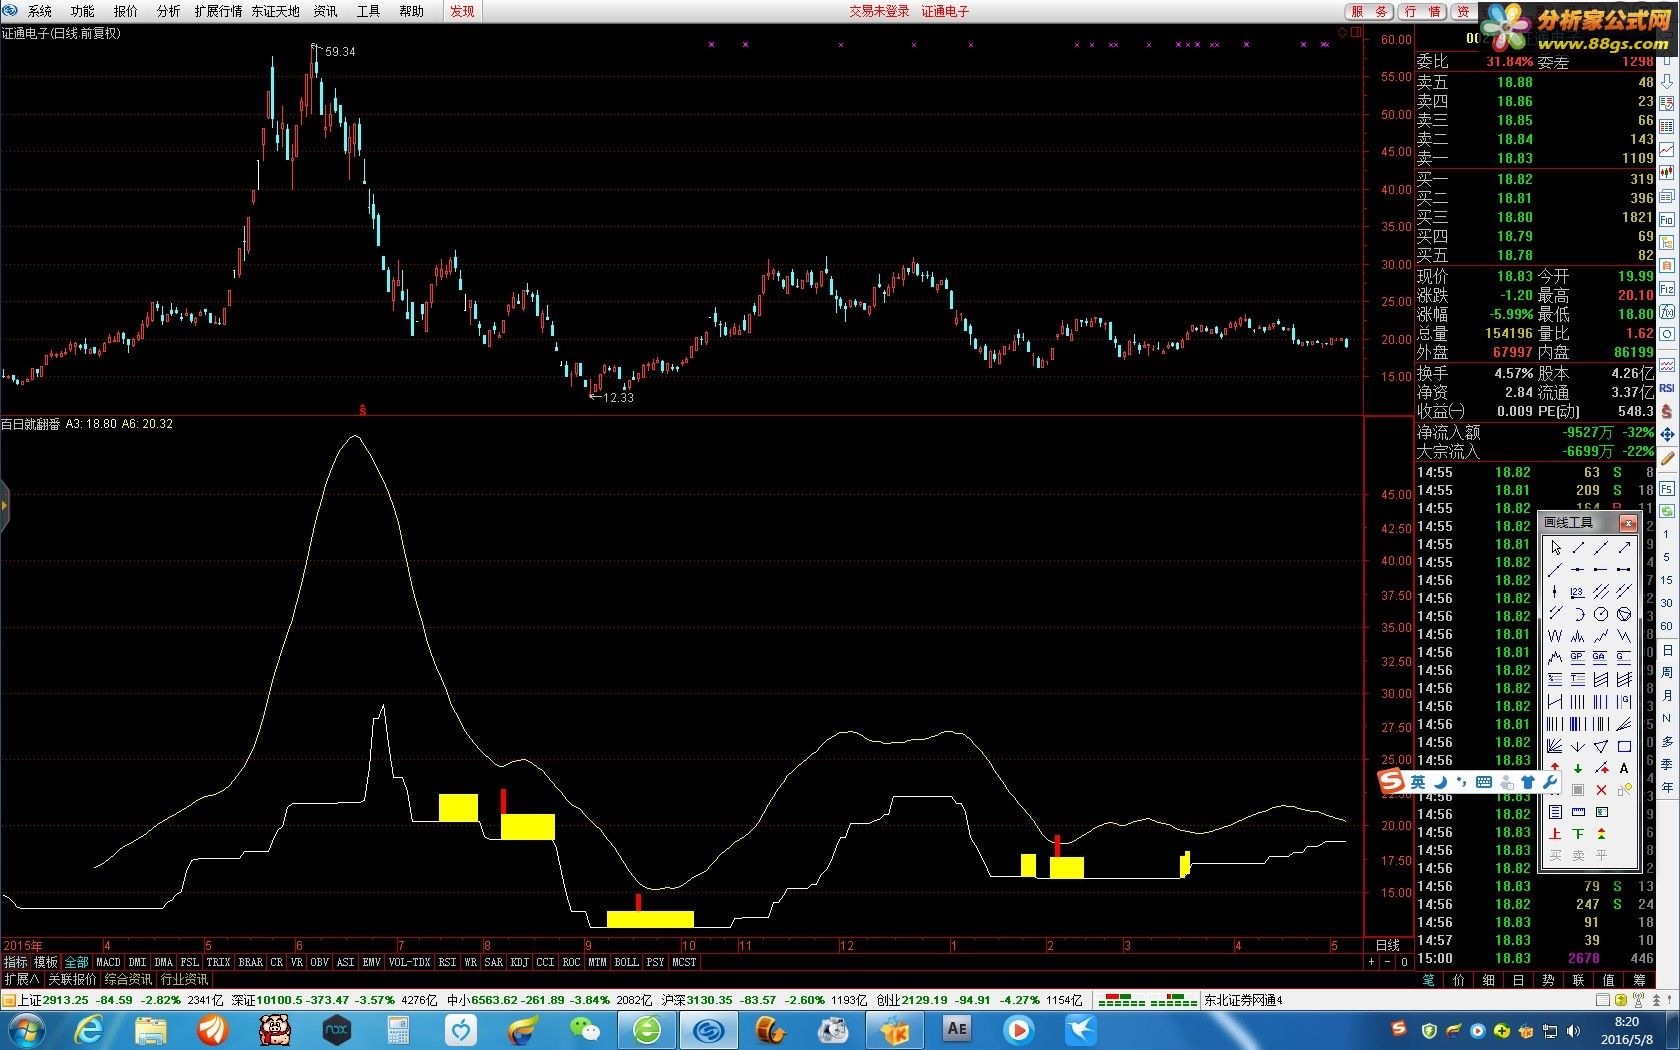Pick the circle drawing tool
This screenshot has width=1680, height=1050.
click(1601, 613)
